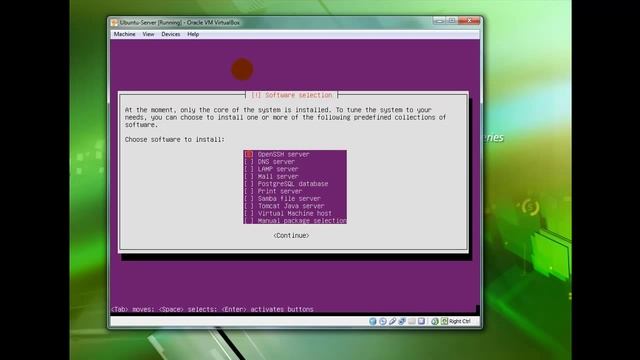Click the mouse integration status icon
Viewport: 640px width, 360px height.
tap(435, 322)
